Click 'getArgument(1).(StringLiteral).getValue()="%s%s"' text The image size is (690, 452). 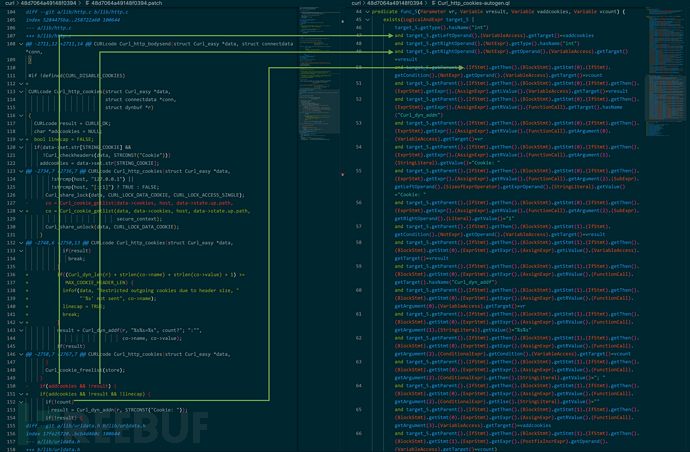coord(463,330)
